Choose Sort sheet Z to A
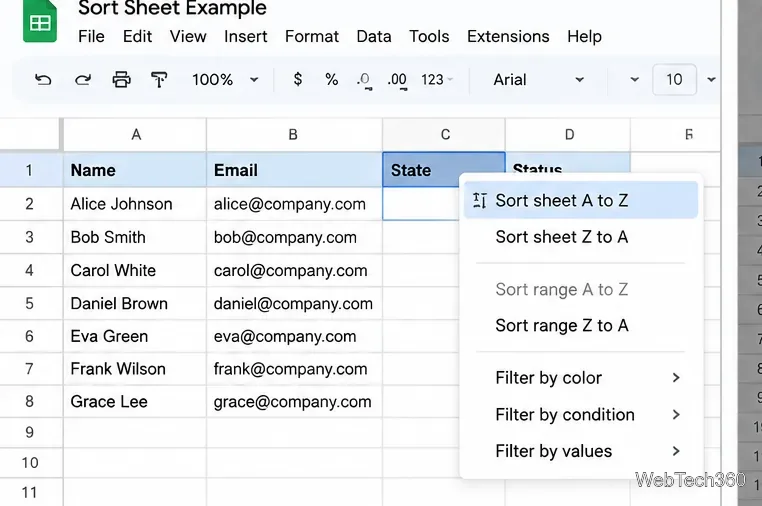 click(x=581, y=237)
